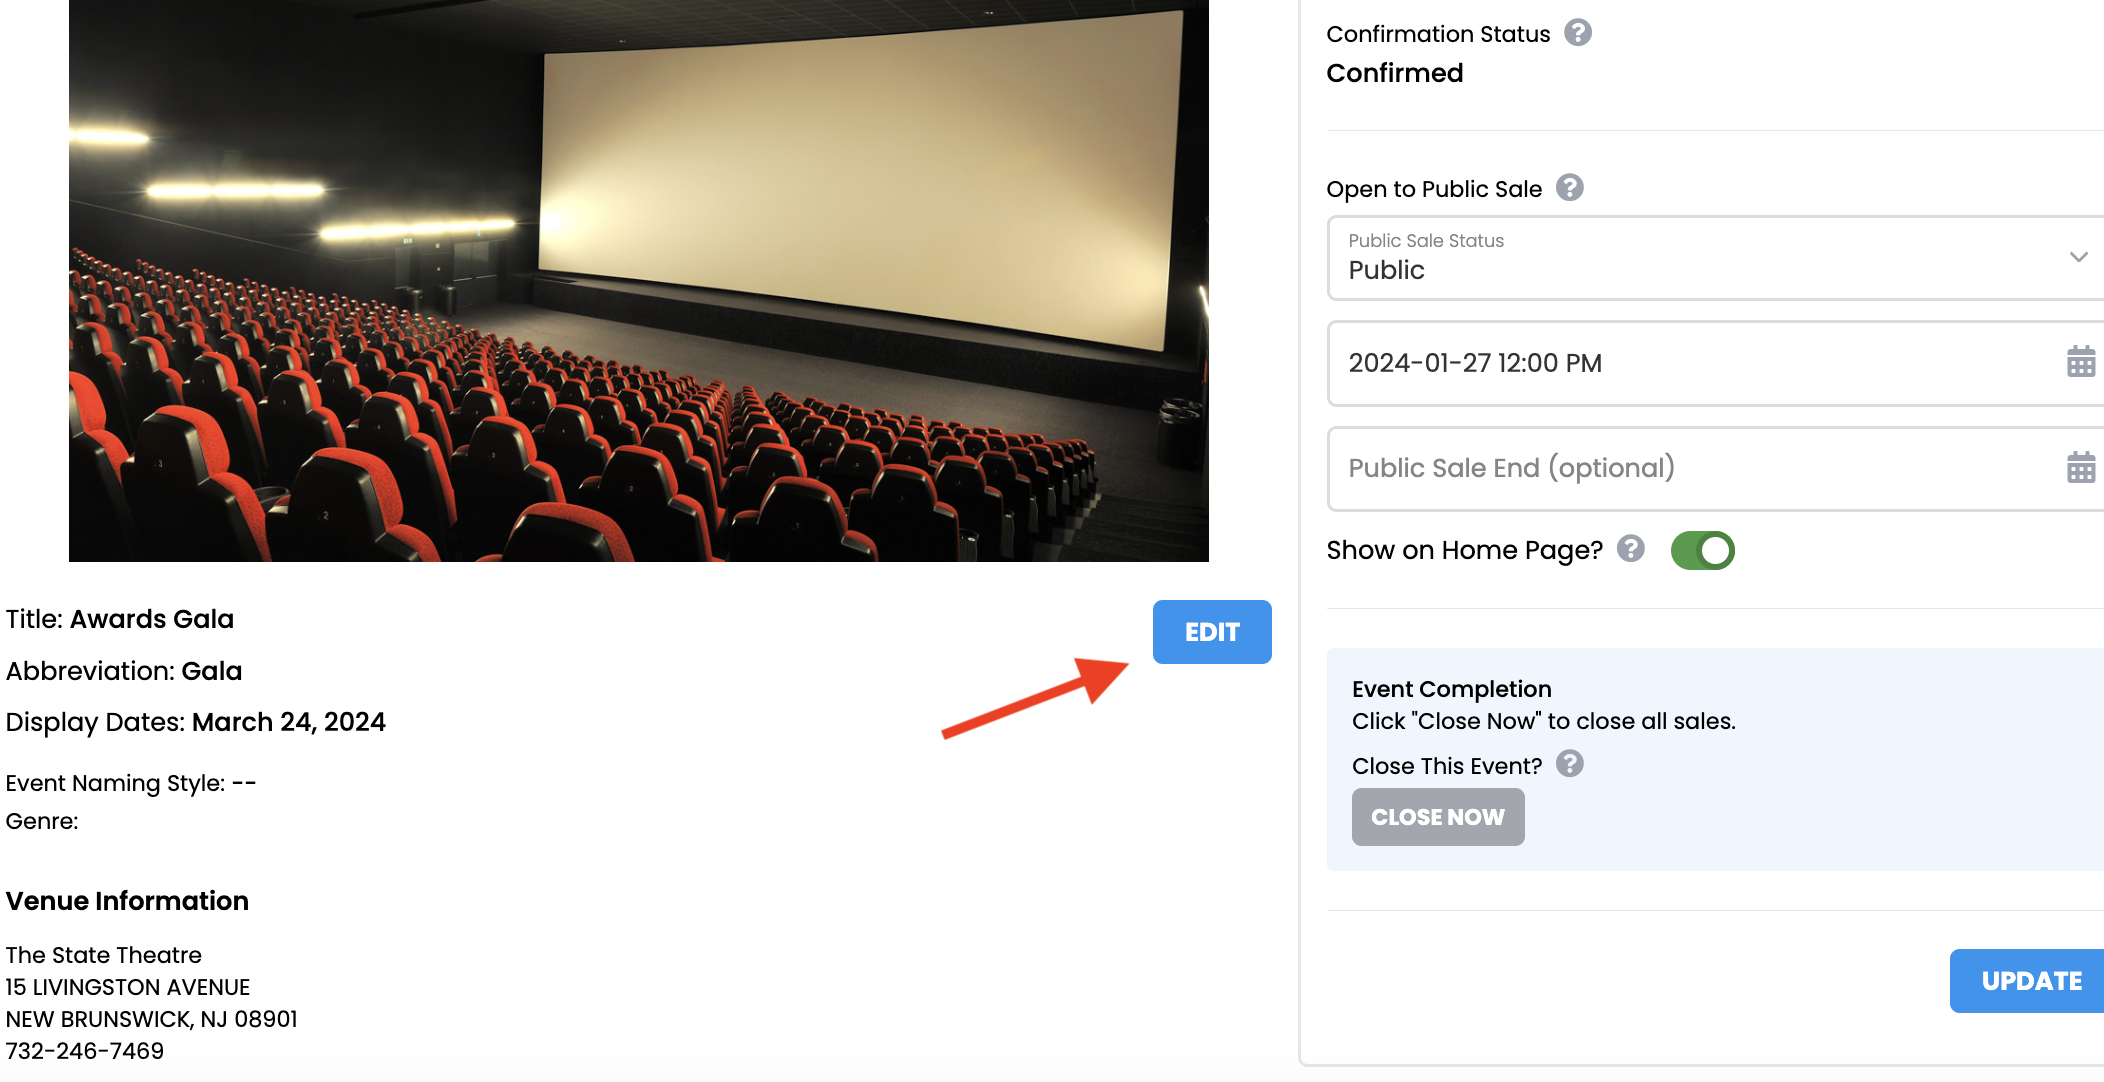Open the Open to Public Sale help tooltip
The height and width of the screenshot is (1082, 2104).
[1570, 187]
